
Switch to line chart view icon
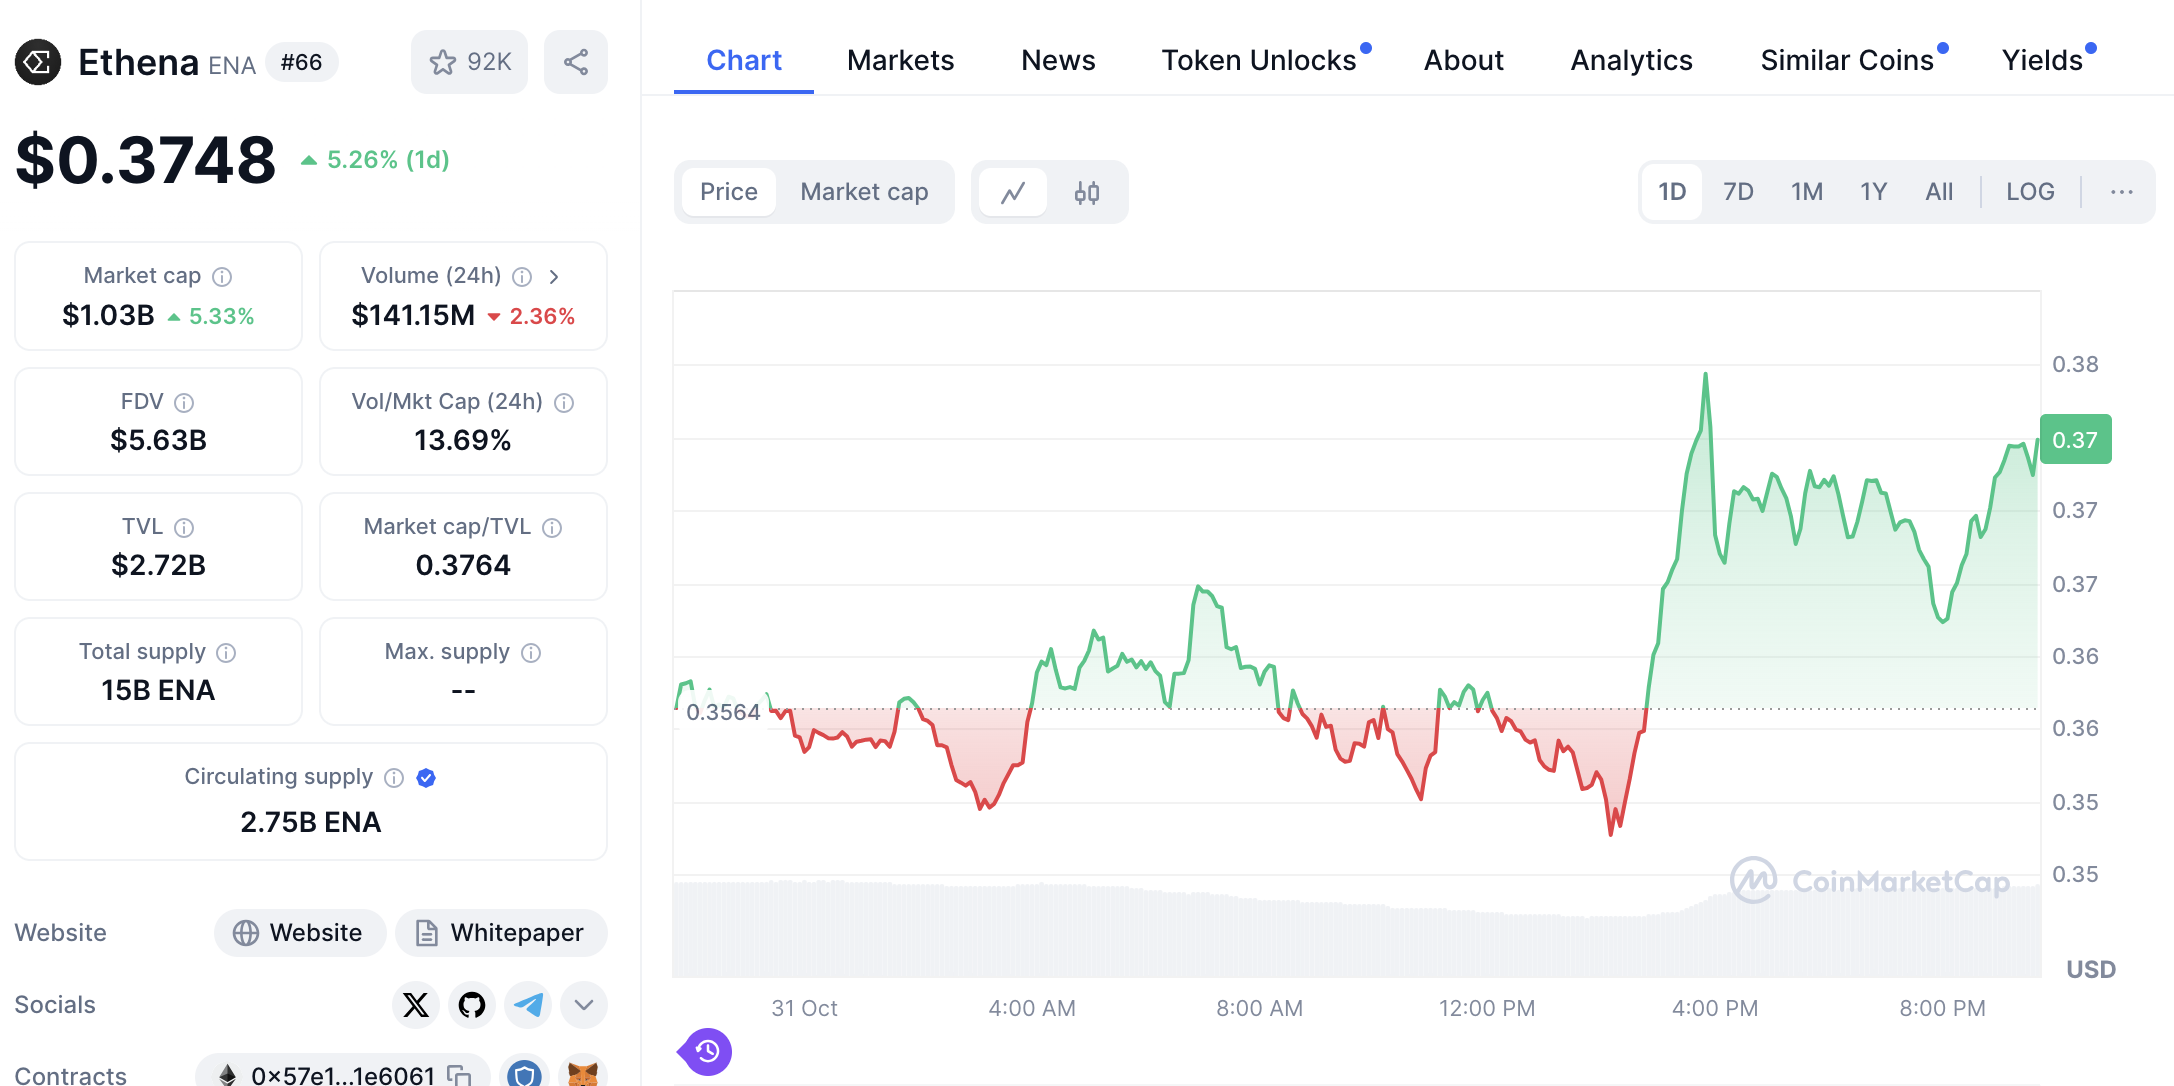[1013, 192]
